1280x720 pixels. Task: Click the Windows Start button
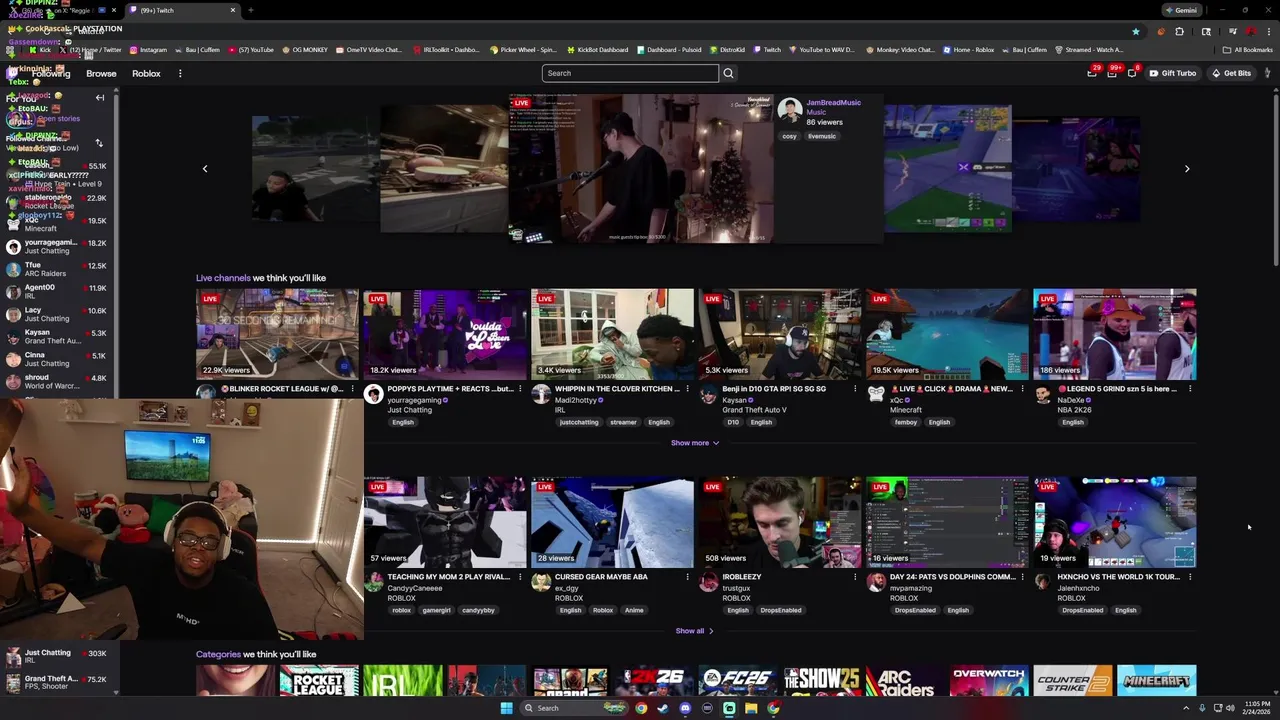(506, 708)
